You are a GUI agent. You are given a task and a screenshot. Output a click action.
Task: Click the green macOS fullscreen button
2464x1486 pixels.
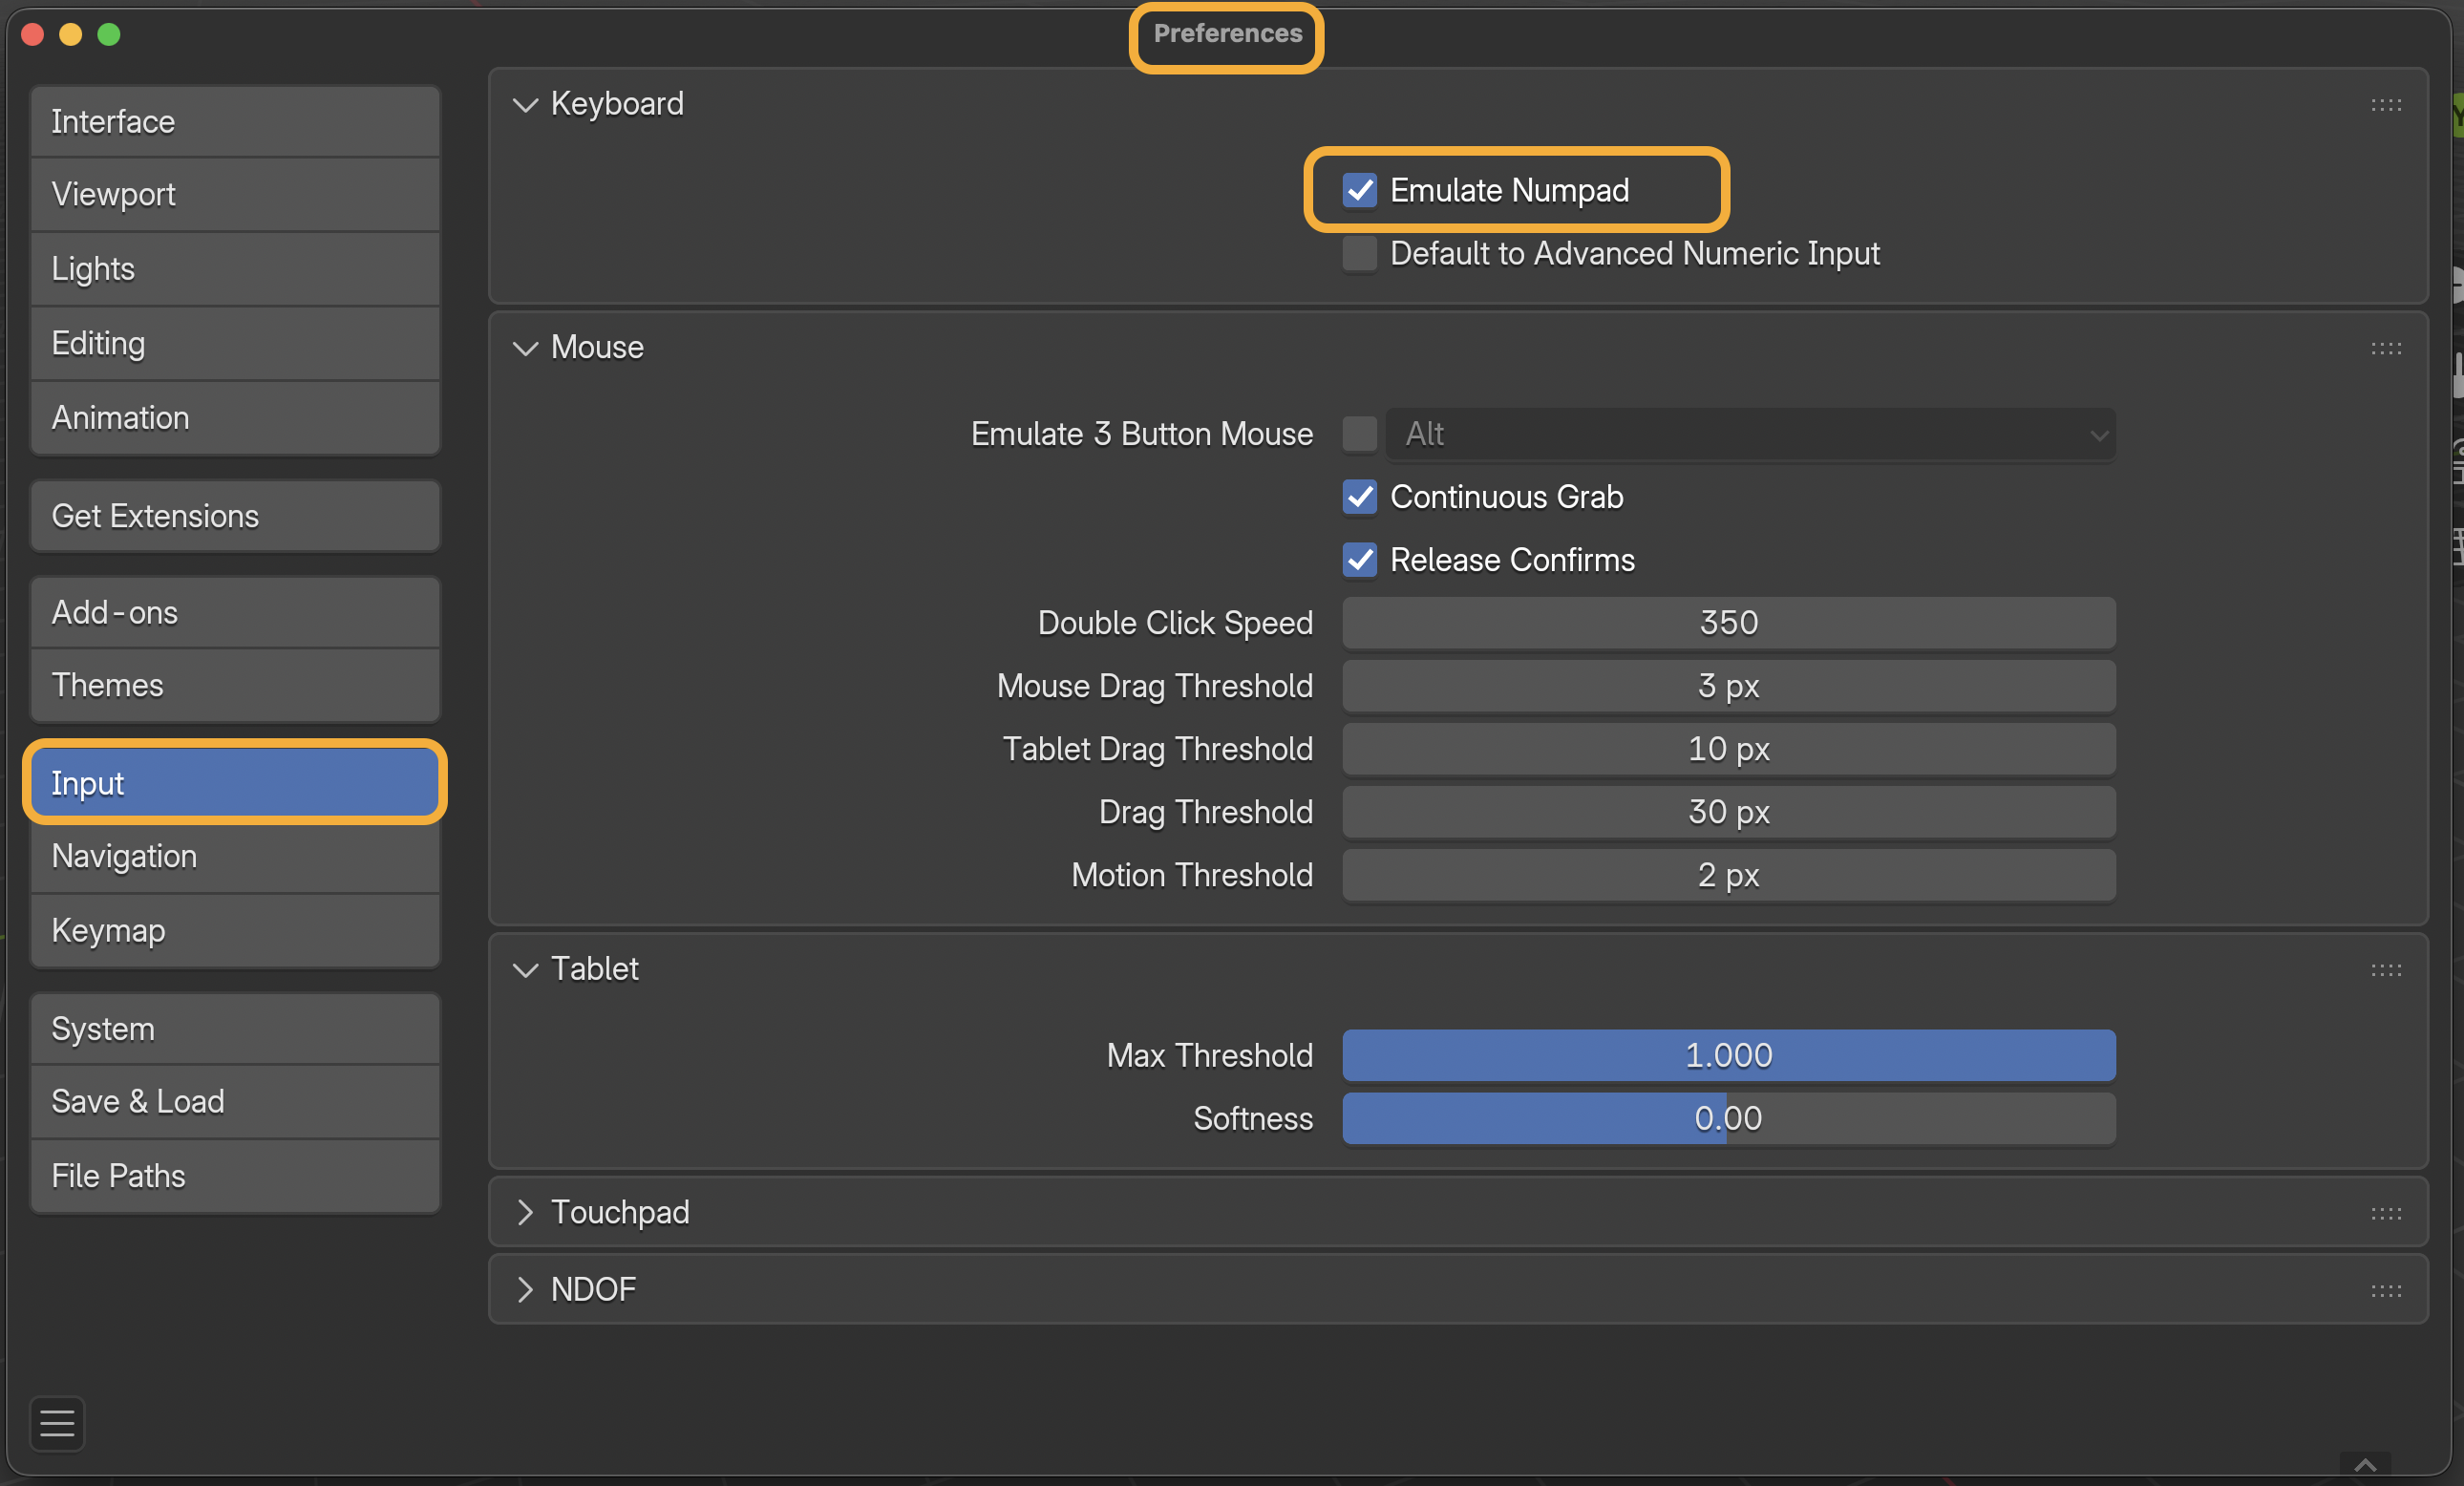(x=109, y=35)
